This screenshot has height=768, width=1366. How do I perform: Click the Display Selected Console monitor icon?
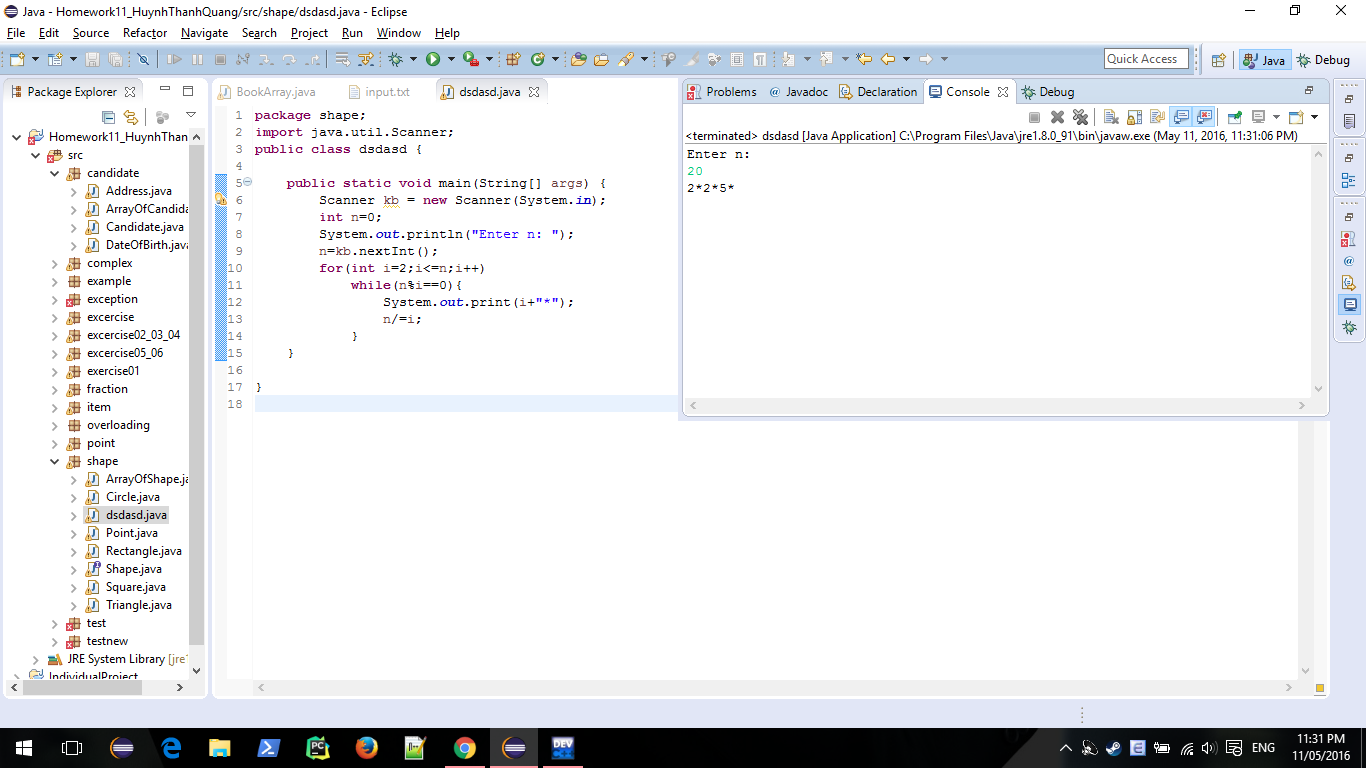tap(1259, 117)
